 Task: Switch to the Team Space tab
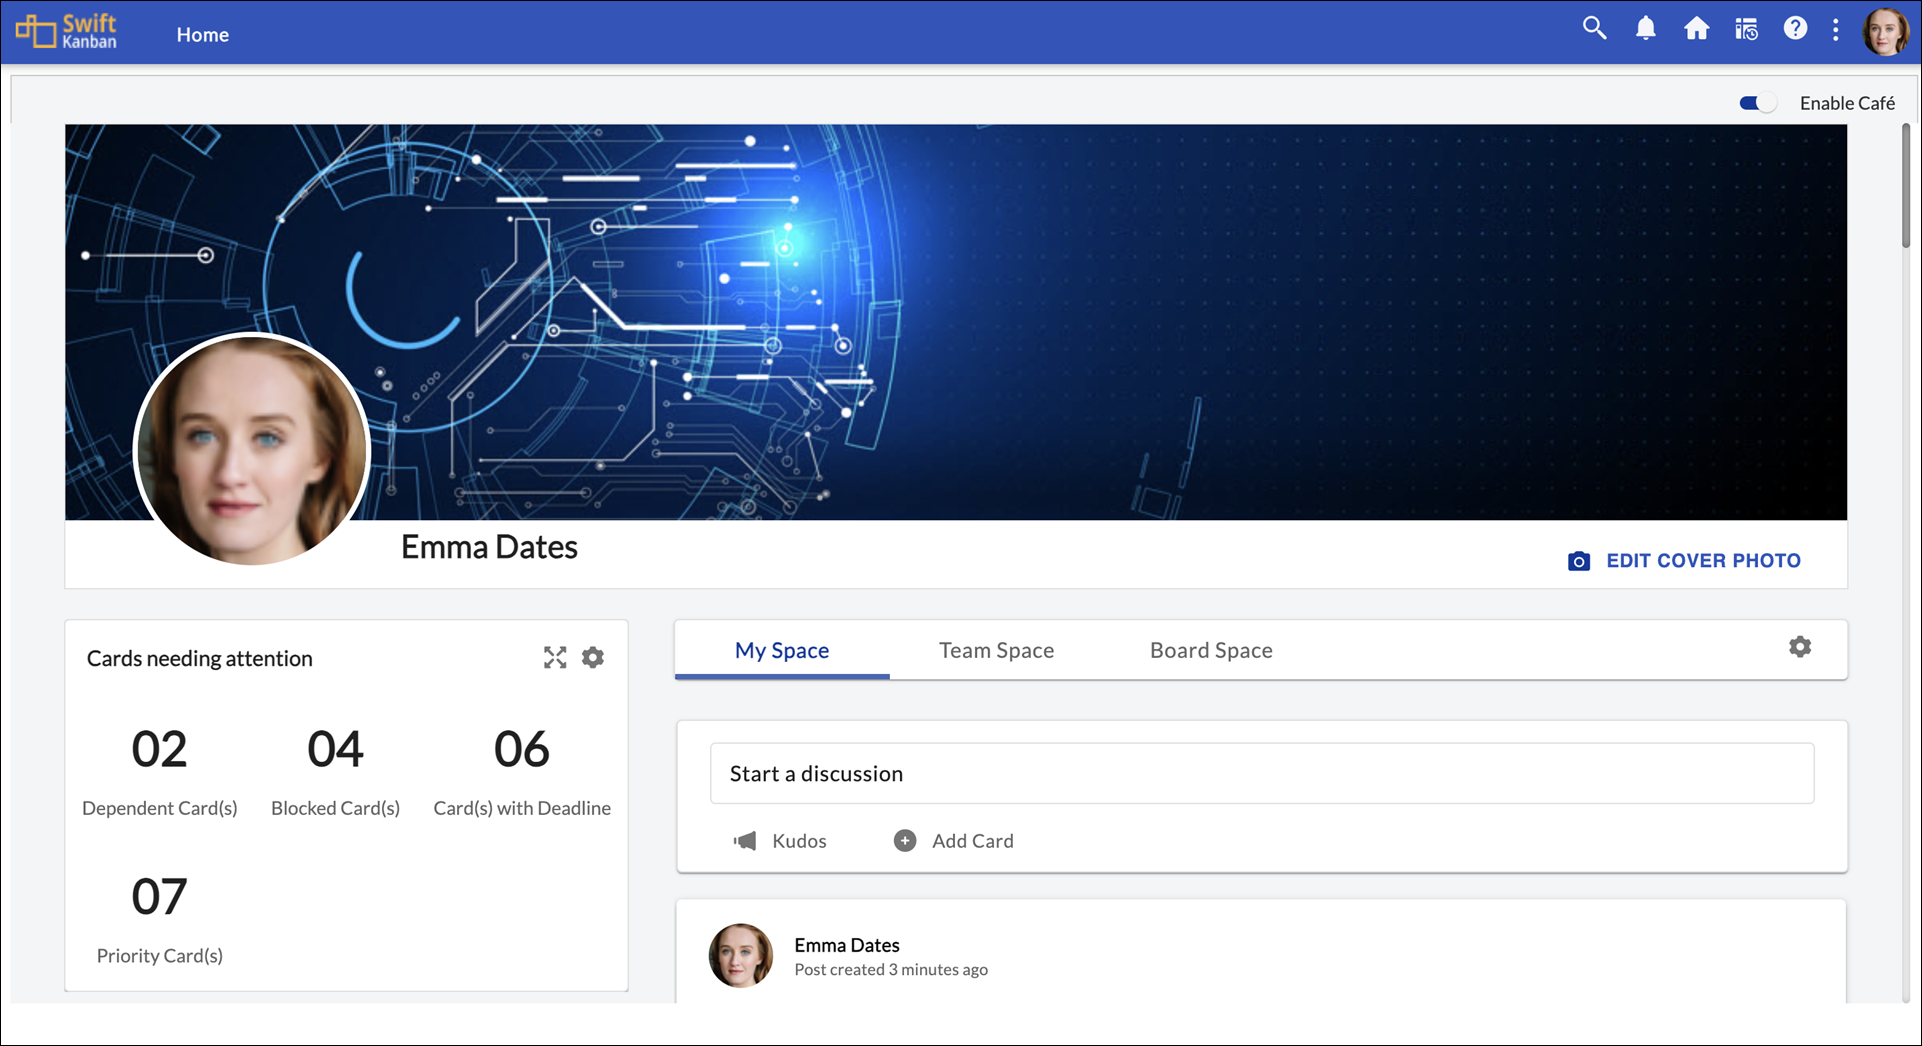click(x=996, y=650)
